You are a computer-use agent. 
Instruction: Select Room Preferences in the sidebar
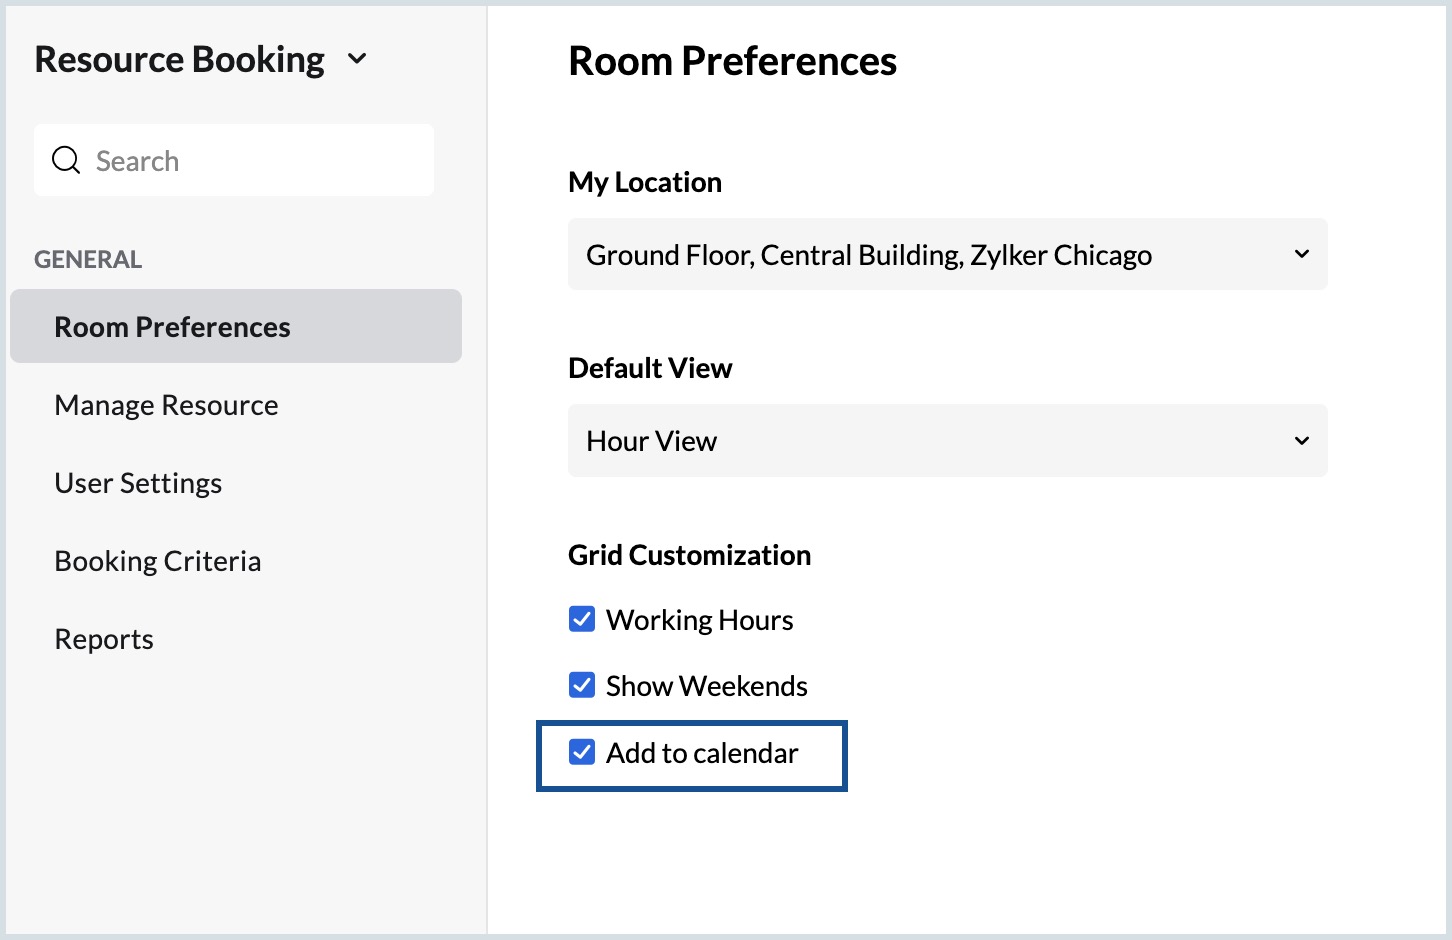172,327
